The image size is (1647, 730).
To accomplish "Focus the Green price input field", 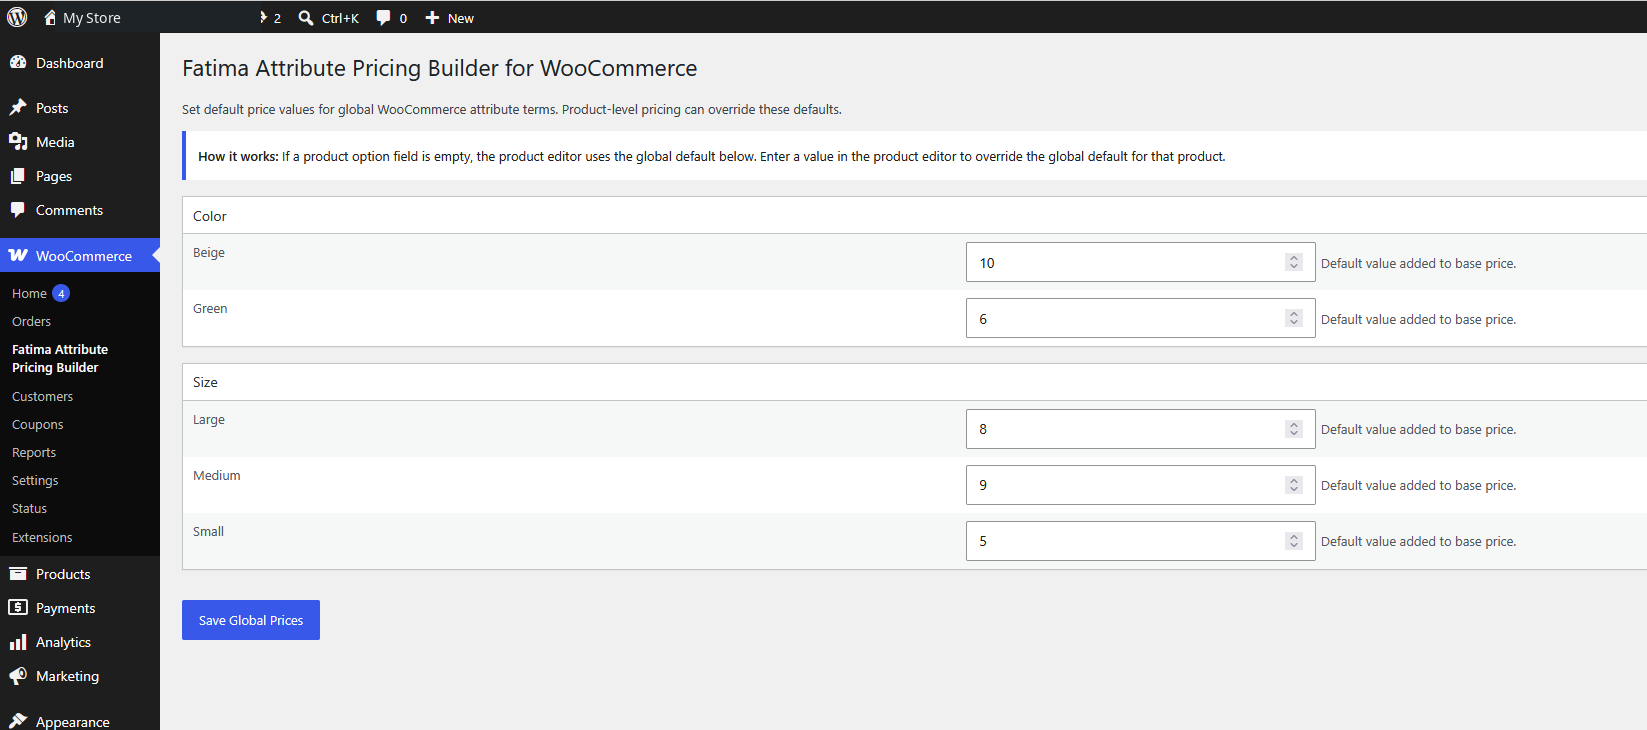I will (1140, 318).
